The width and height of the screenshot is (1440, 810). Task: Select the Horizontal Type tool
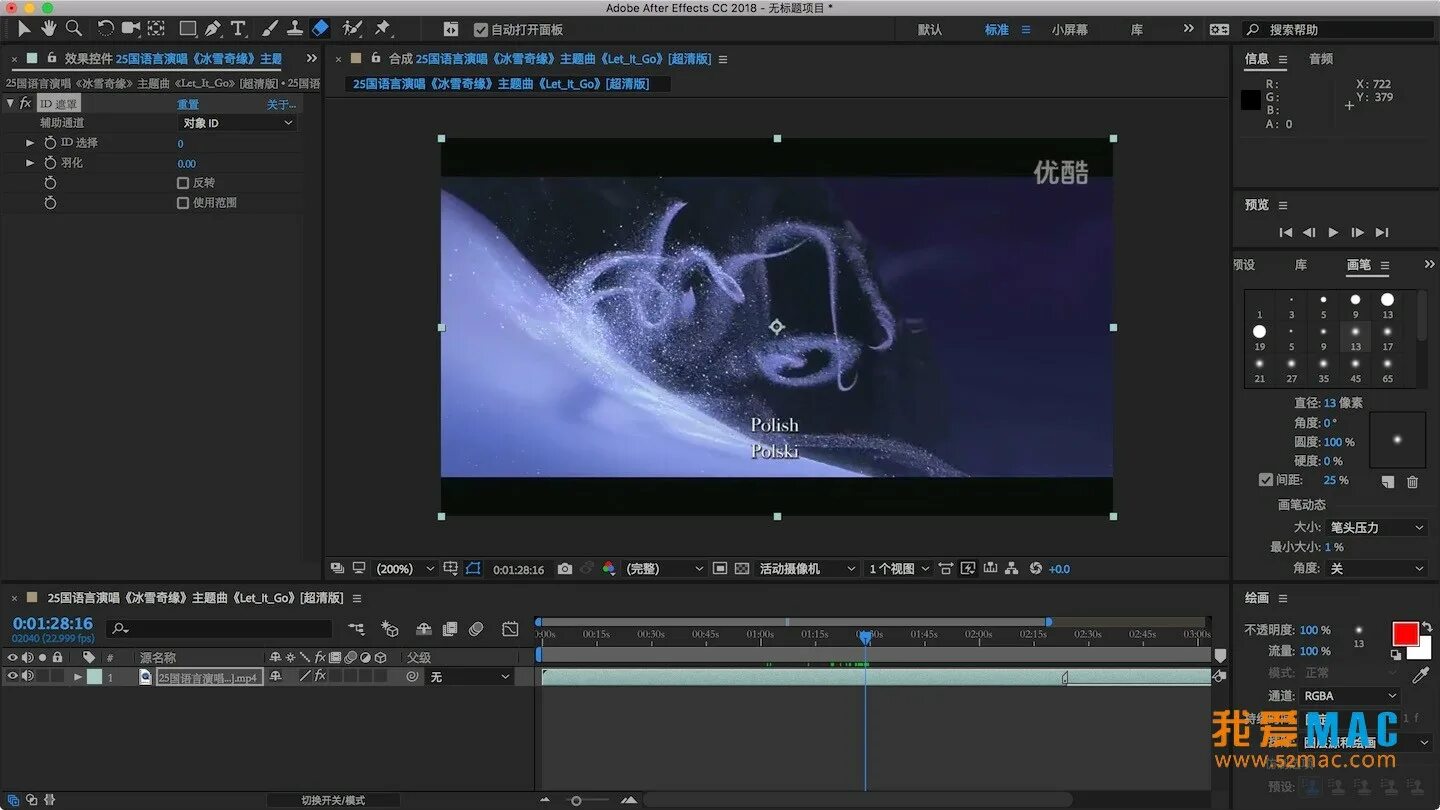tap(238, 29)
